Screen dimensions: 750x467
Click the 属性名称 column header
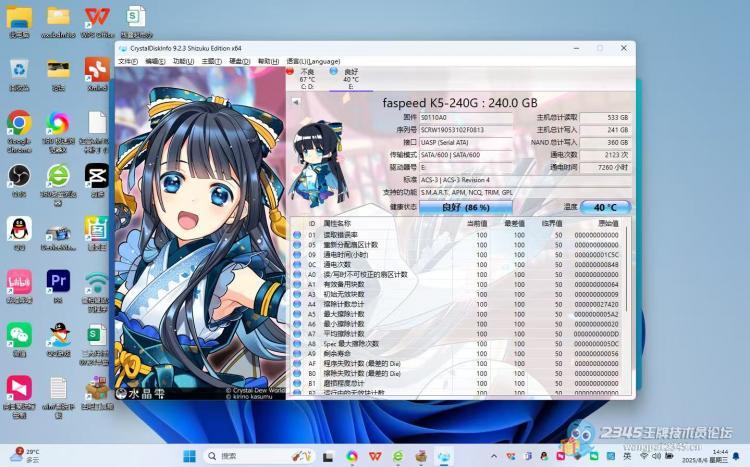tap(337, 223)
